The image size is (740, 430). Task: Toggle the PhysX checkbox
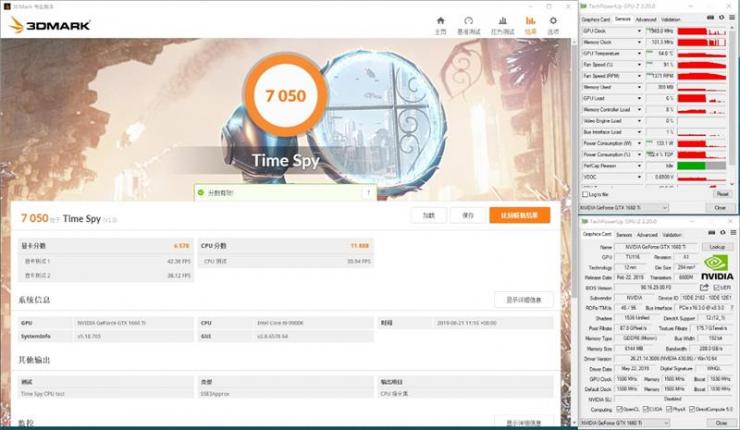coord(669,409)
